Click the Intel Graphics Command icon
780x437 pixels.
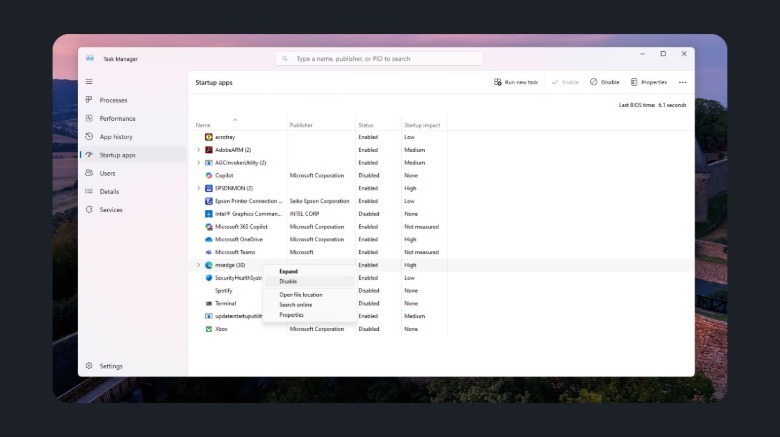[x=209, y=214]
